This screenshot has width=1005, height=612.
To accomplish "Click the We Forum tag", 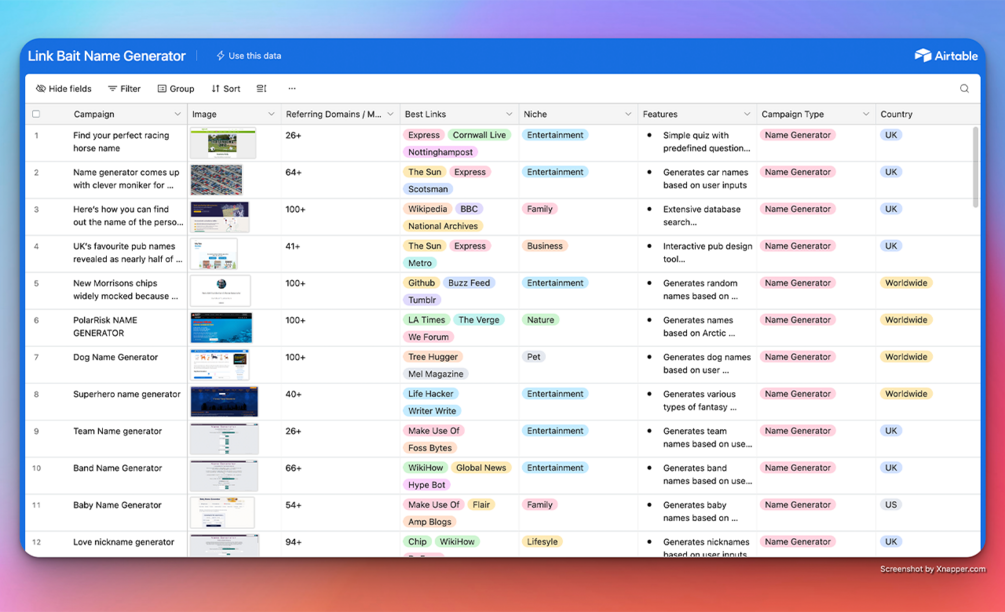I will click(x=428, y=337).
